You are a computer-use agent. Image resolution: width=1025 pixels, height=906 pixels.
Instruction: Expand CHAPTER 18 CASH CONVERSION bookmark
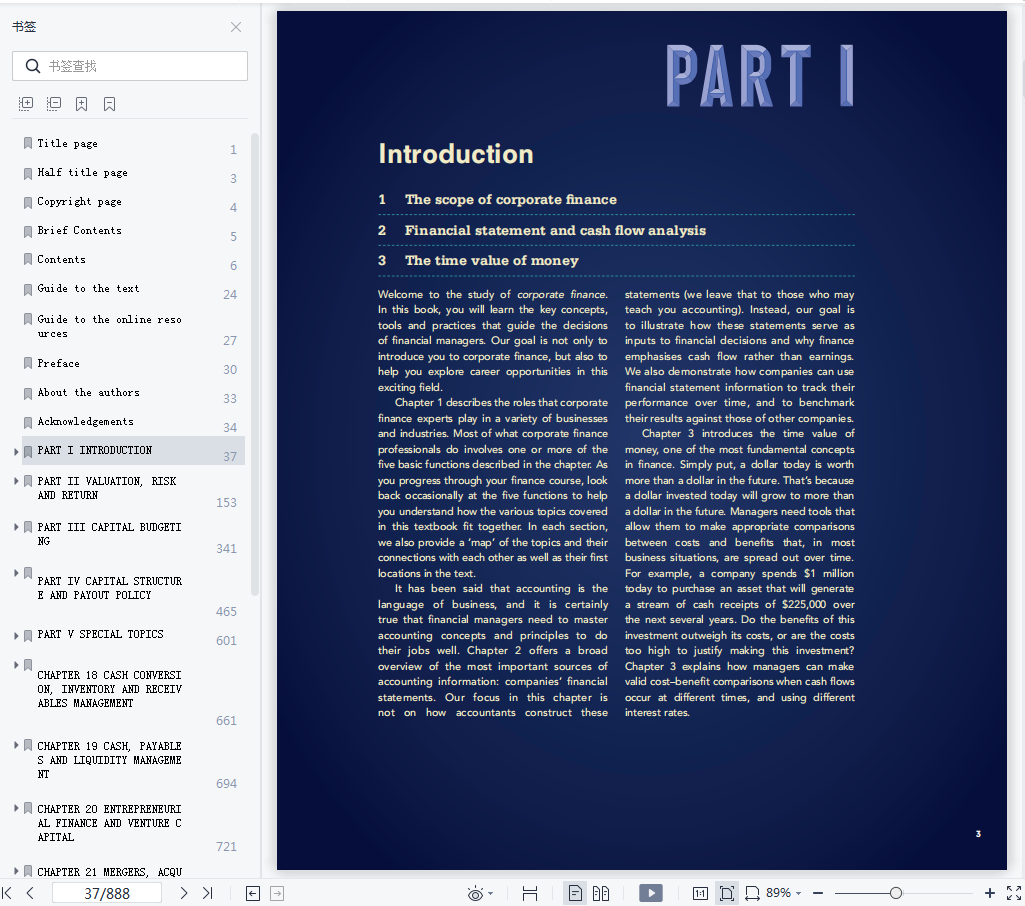pos(16,665)
